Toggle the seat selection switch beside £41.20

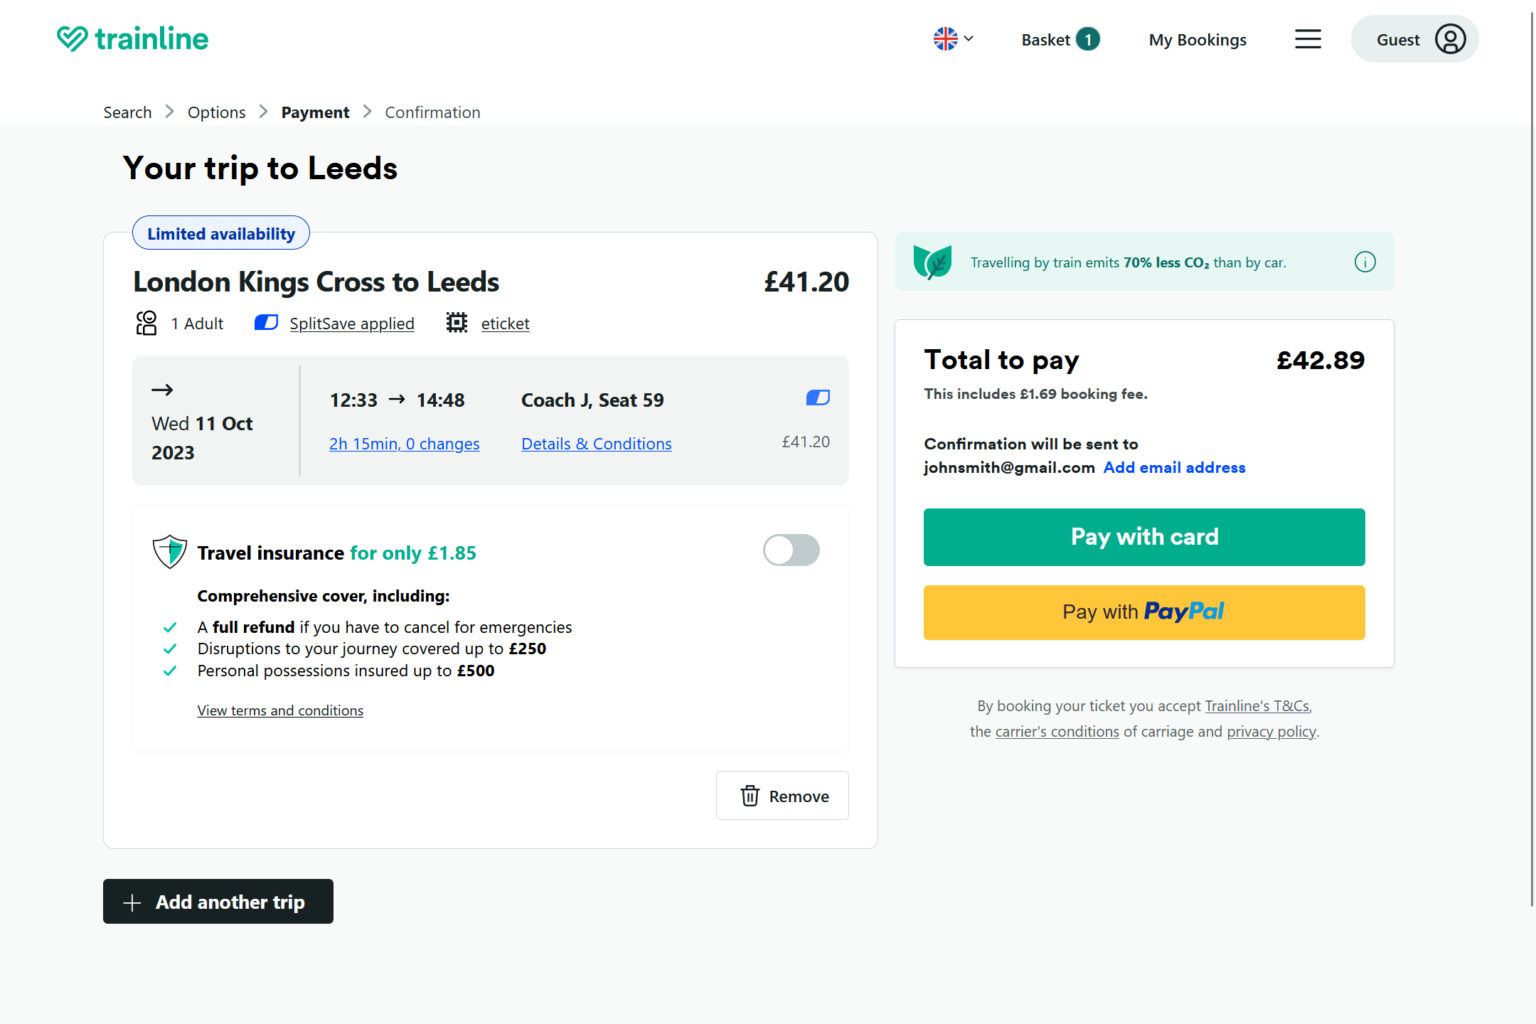tap(817, 397)
